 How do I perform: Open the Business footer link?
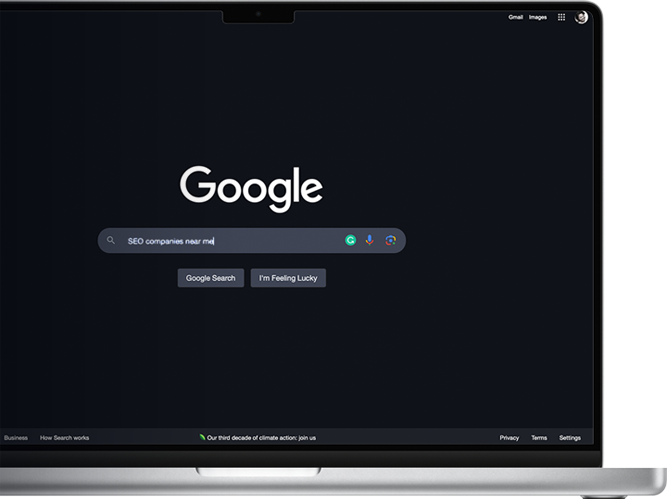16,438
